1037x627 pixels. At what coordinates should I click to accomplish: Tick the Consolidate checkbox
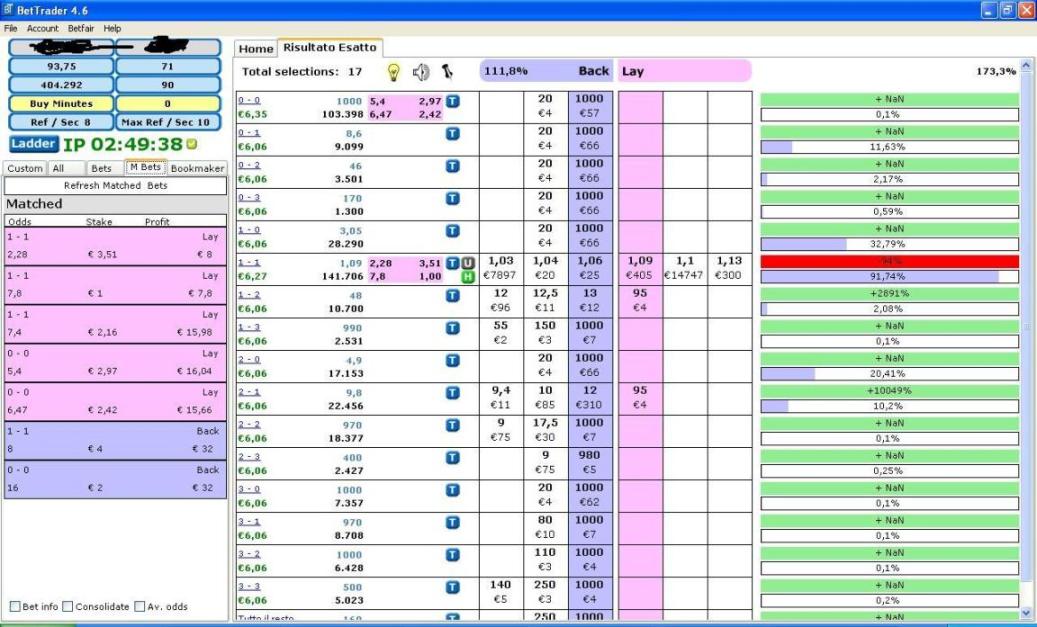click(68, 606)
